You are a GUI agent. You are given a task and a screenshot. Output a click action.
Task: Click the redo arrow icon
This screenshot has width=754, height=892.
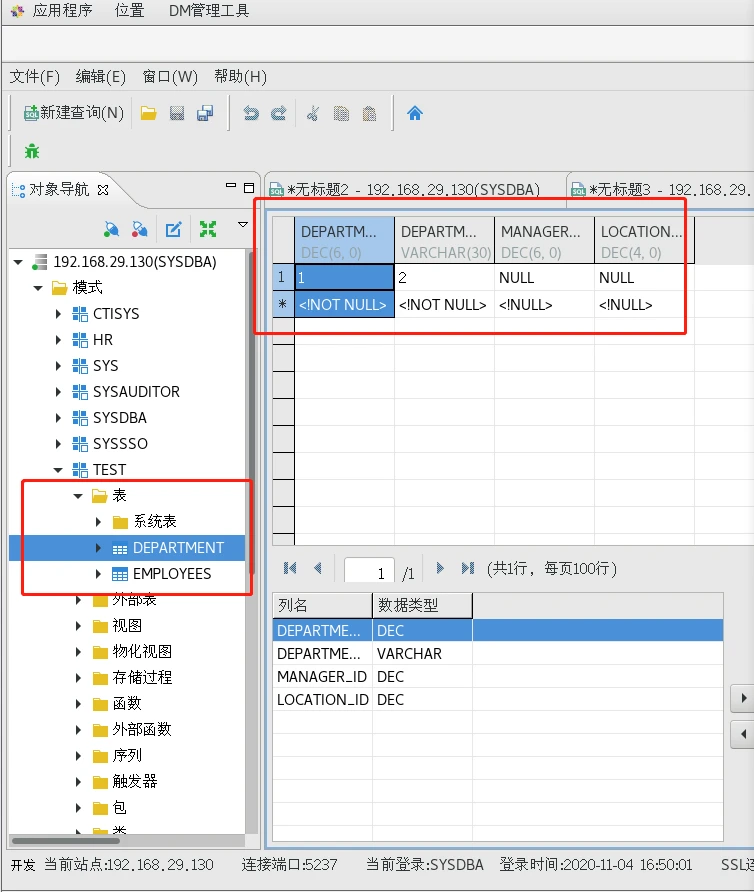pos(279,113)
